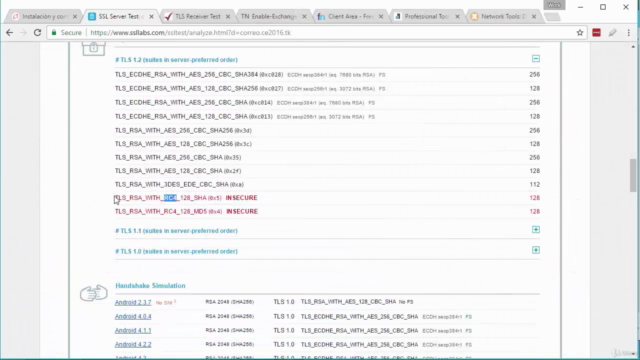This screenshot has width=640, height=360.
Task: Switch to the SSL Server Test tab
Action: coord(119,17)
